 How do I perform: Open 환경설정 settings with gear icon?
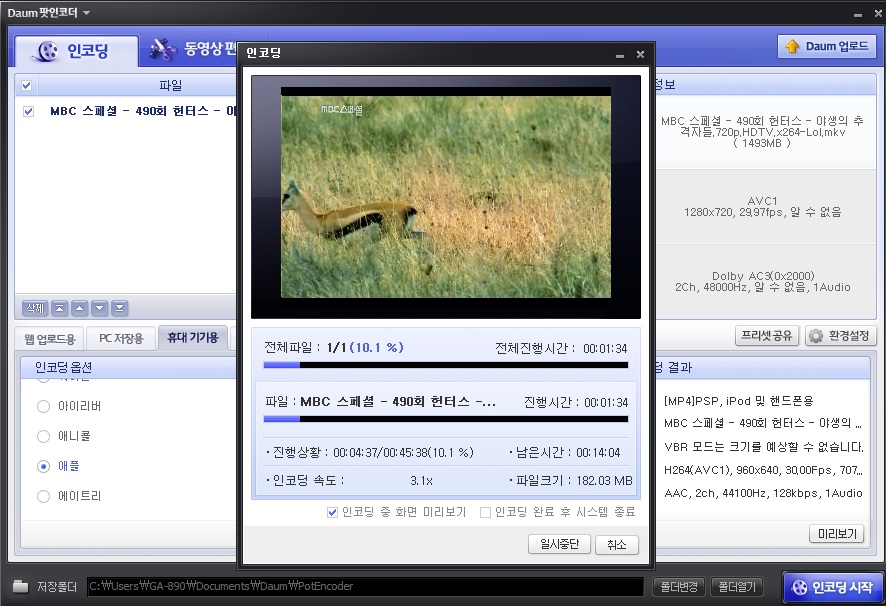coord(841,336)
